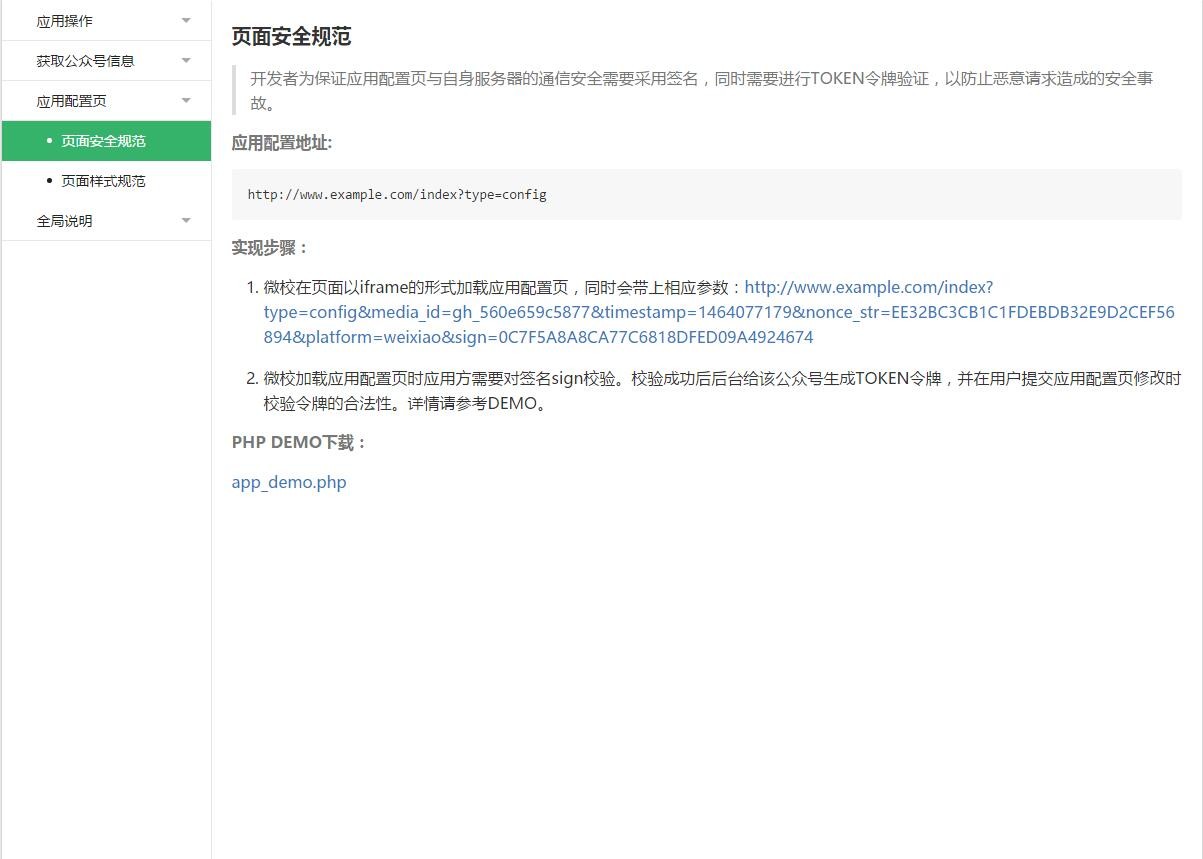Expand the 全局说明 arrow
Screen dimensions: 1203x859
point(186,220)
